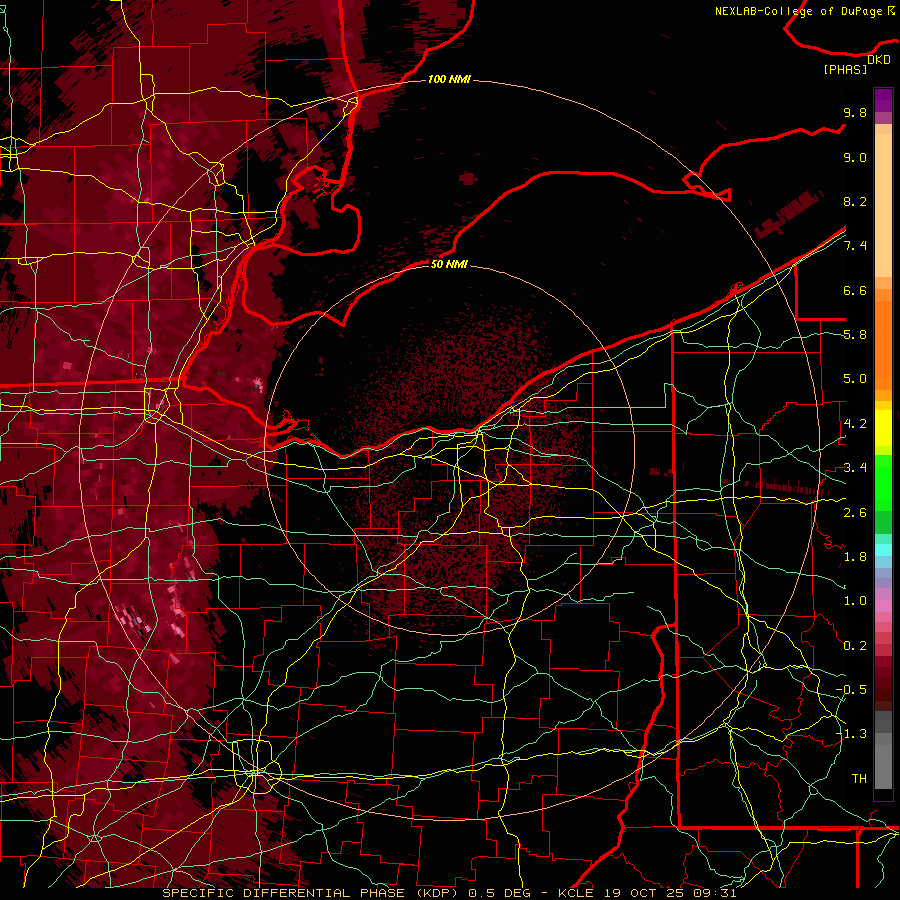Select the cyan color band beside 1.8
The height and width of the screenshot is (900, 900).
tap(883, 550)
